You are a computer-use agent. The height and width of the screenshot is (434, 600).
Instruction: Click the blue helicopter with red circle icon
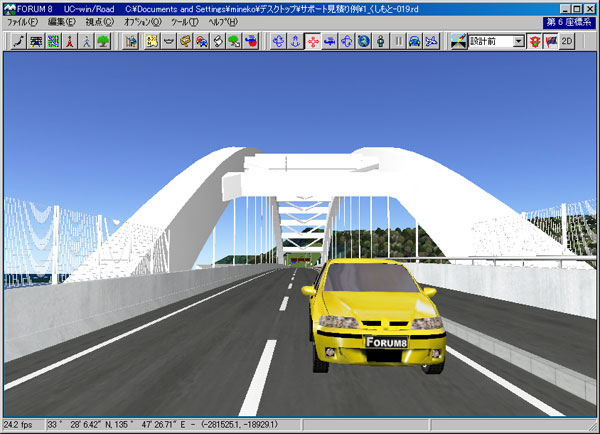tap(251, 41)
